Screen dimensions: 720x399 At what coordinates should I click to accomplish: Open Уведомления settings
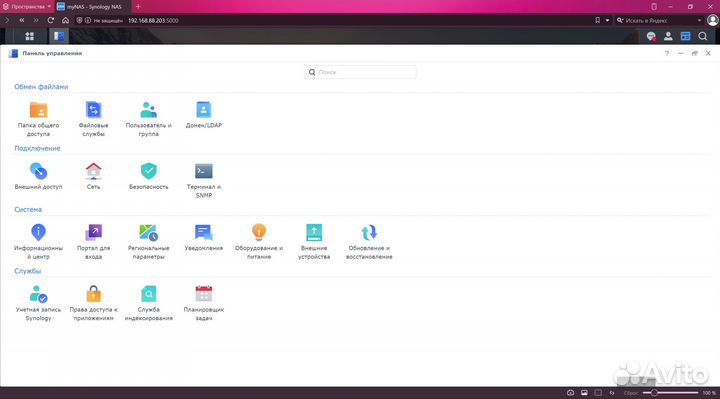coord(203,237)
